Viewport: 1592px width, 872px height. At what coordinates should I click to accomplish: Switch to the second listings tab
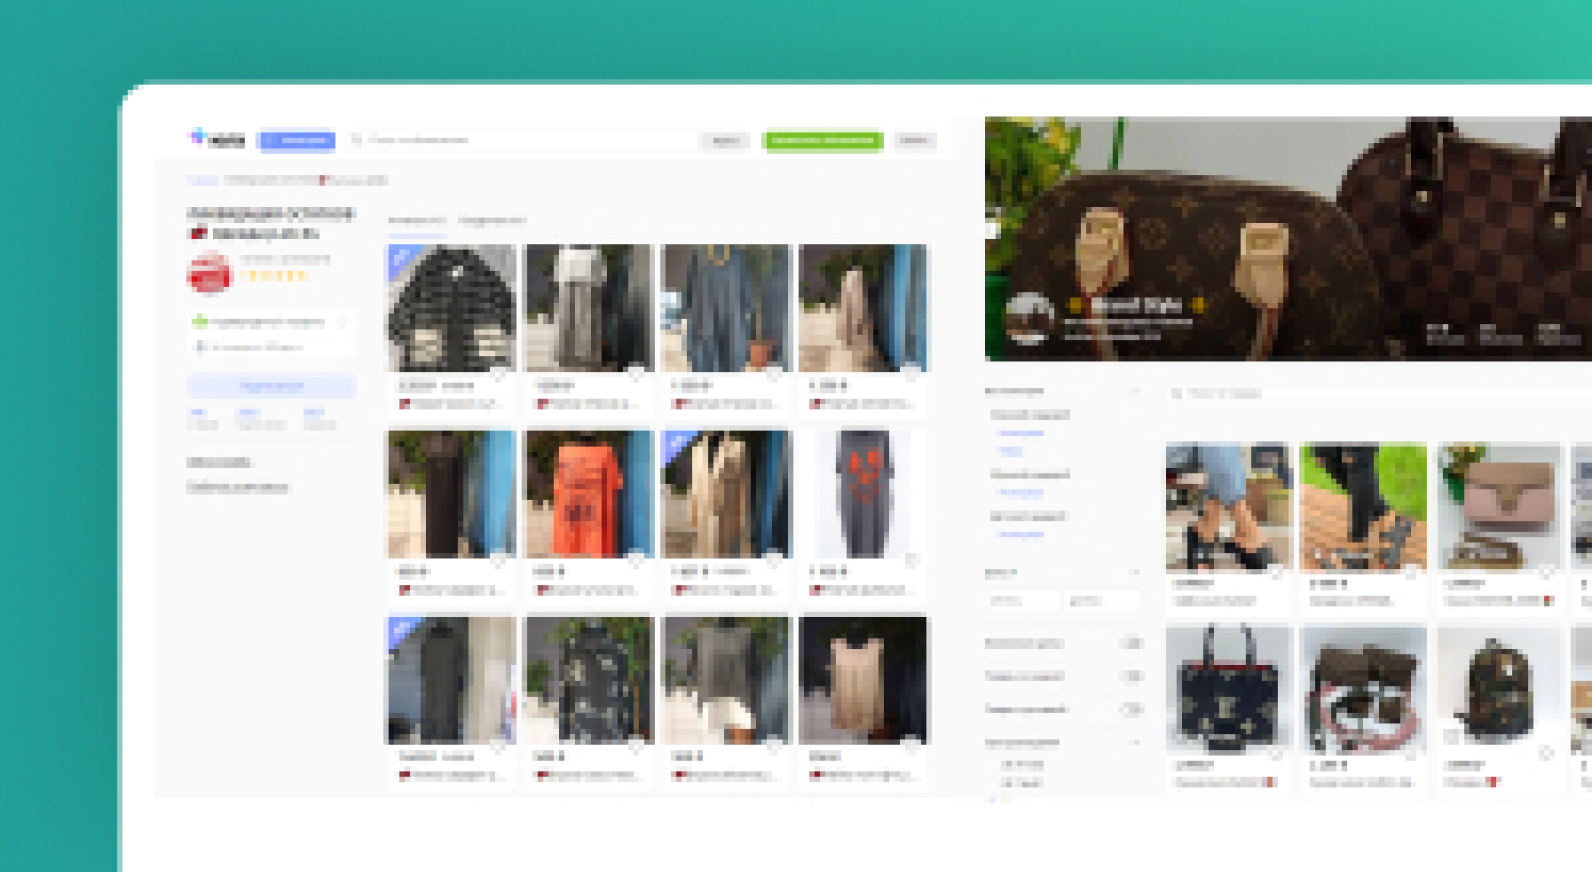491,220
